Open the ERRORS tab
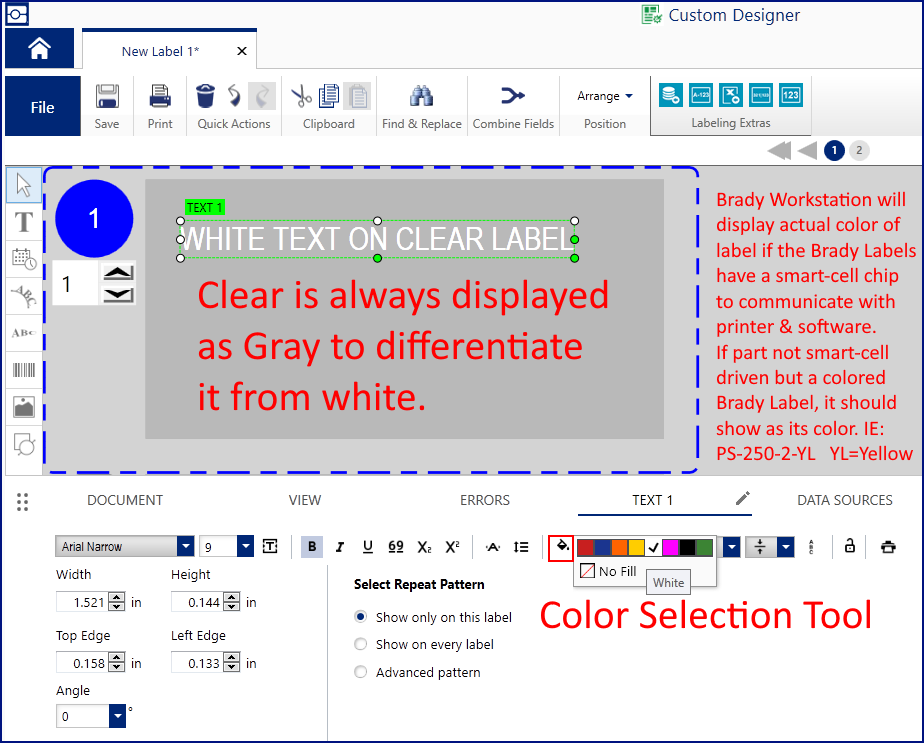This screenshot has height=743, width=924. (484, 500)
